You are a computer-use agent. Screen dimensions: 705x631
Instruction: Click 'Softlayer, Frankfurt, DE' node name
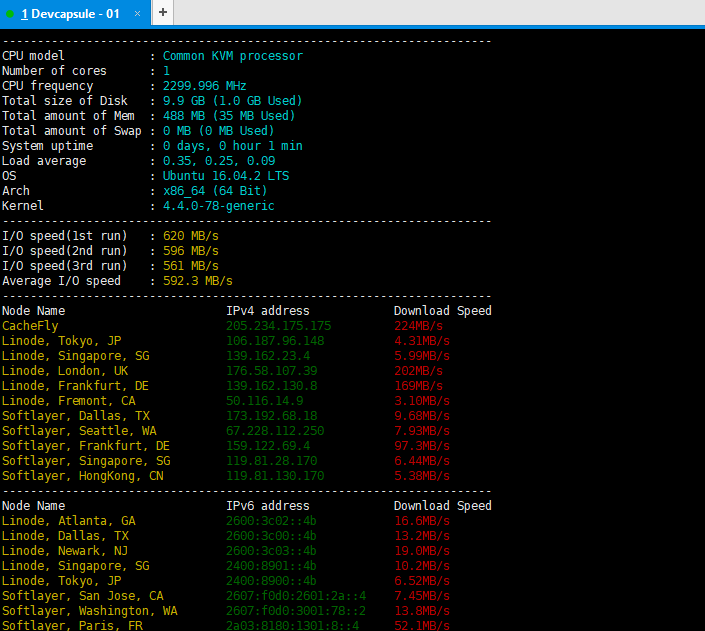[x=86, y=446]
